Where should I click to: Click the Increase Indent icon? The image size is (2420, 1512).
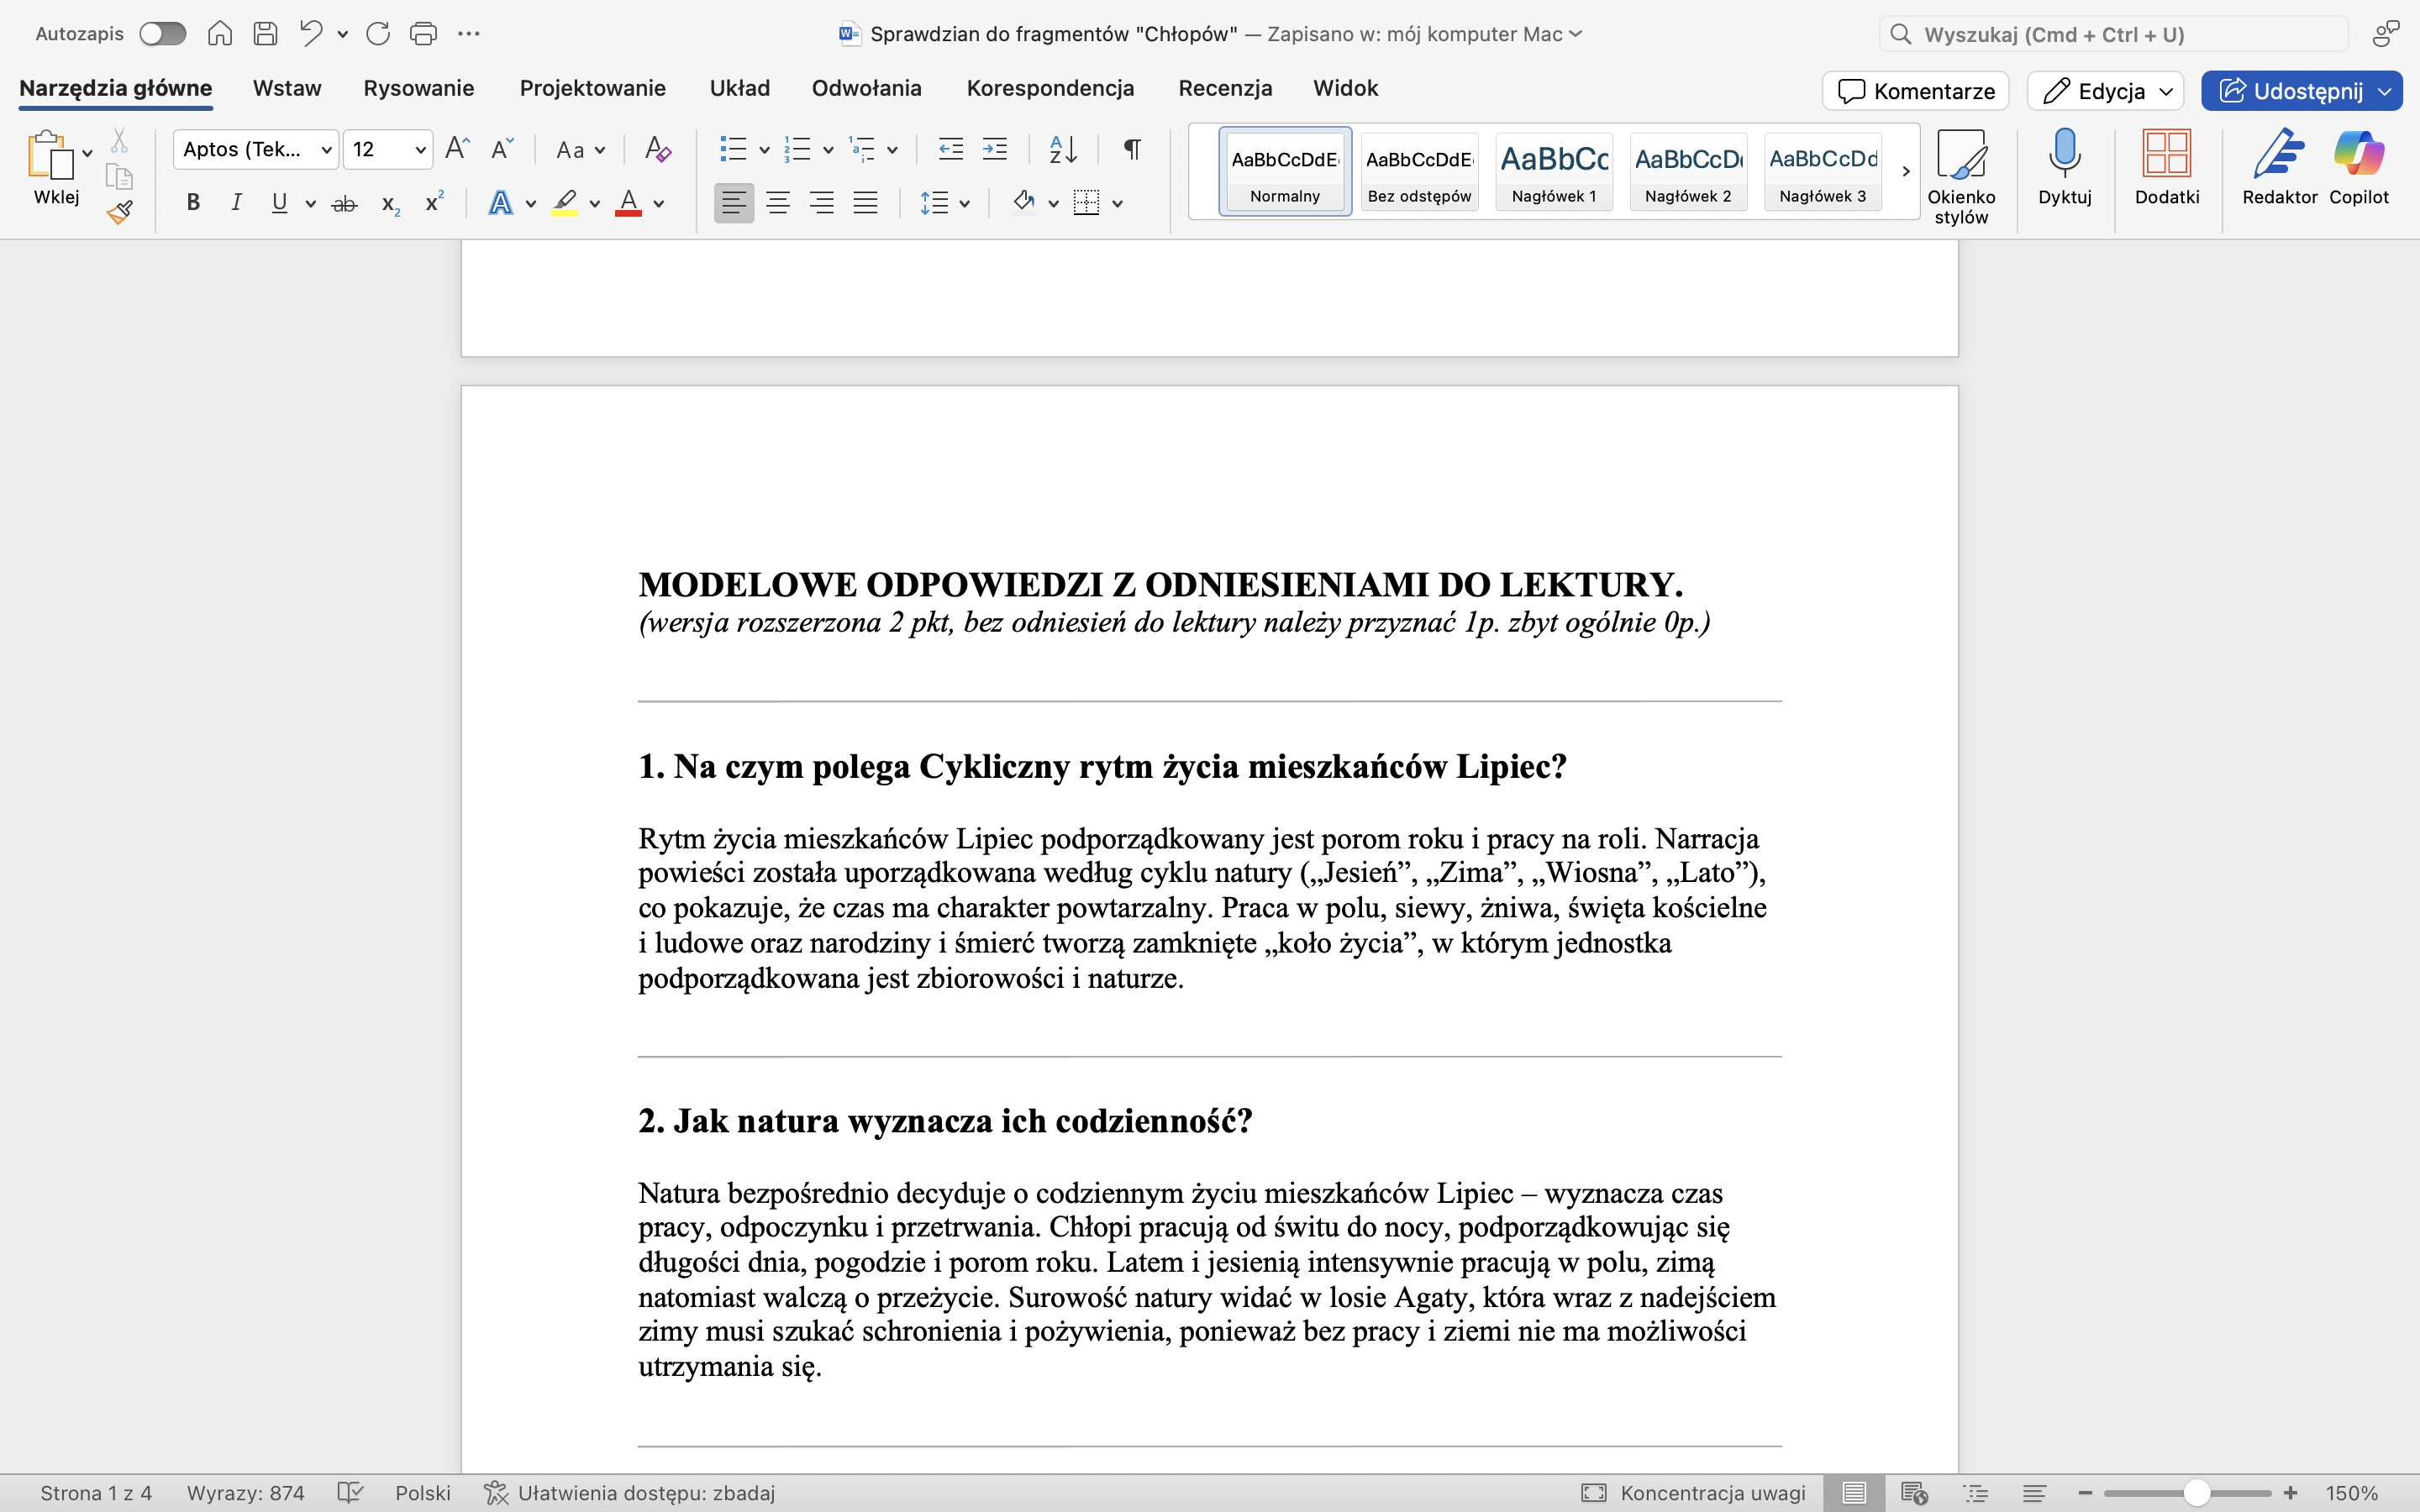coord(995,150)
